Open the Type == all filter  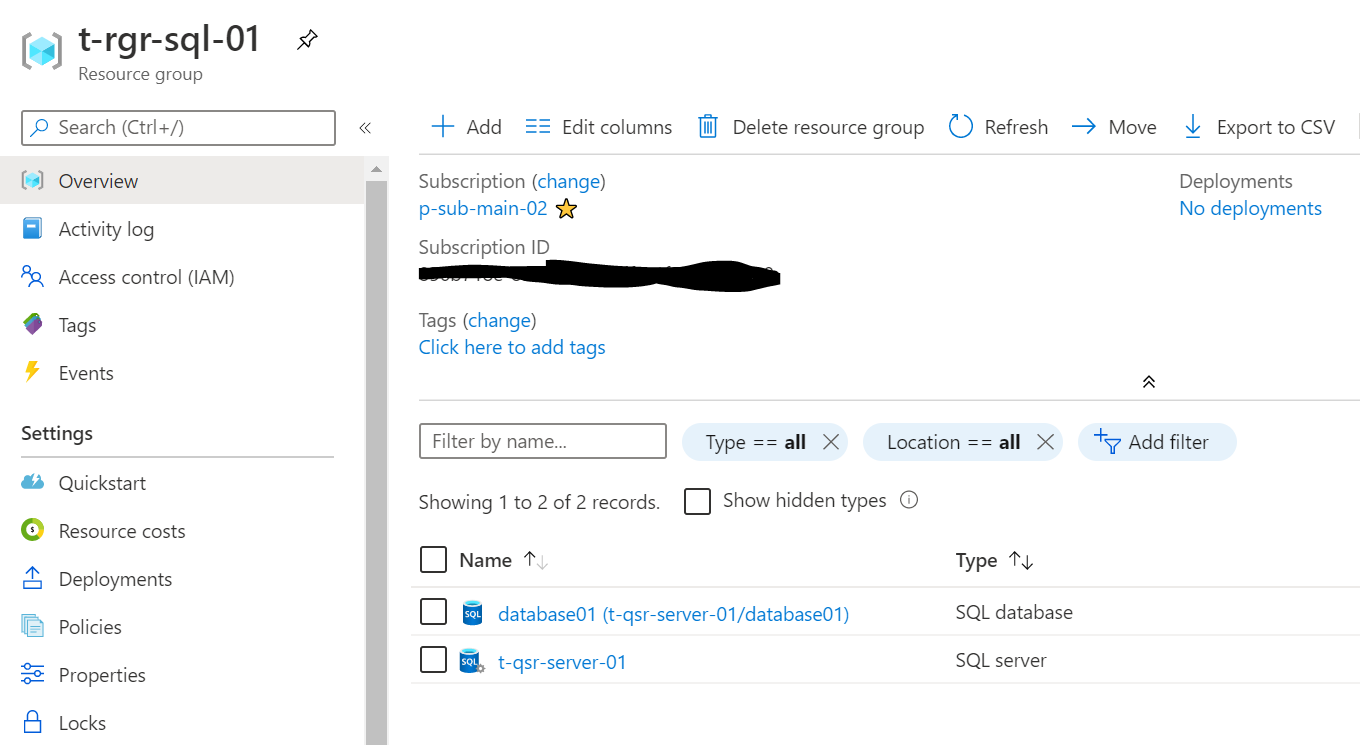pyautogui.click(x=755, y=442)
